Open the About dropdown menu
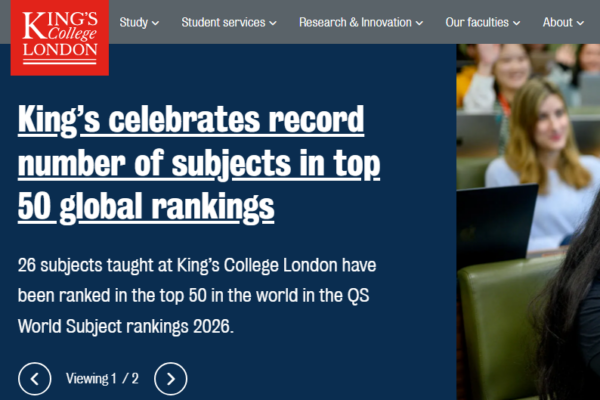Screen dimensions: 600x400 pyautogui.click(x=563, y=23)
